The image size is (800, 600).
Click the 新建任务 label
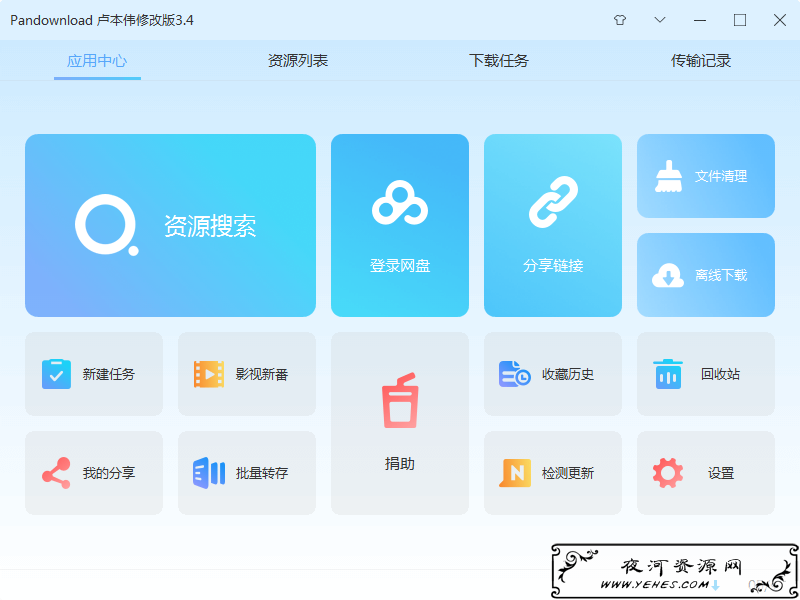click(109, 374)
